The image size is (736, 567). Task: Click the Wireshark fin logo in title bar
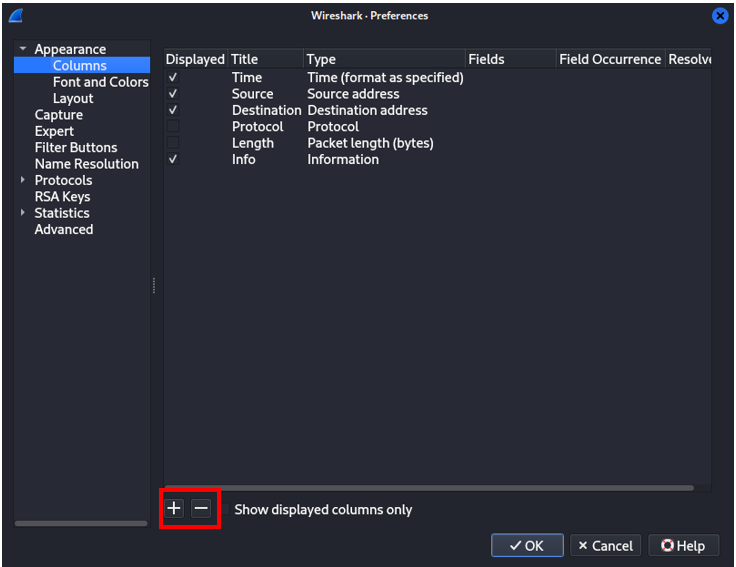(x=16, y=16)
